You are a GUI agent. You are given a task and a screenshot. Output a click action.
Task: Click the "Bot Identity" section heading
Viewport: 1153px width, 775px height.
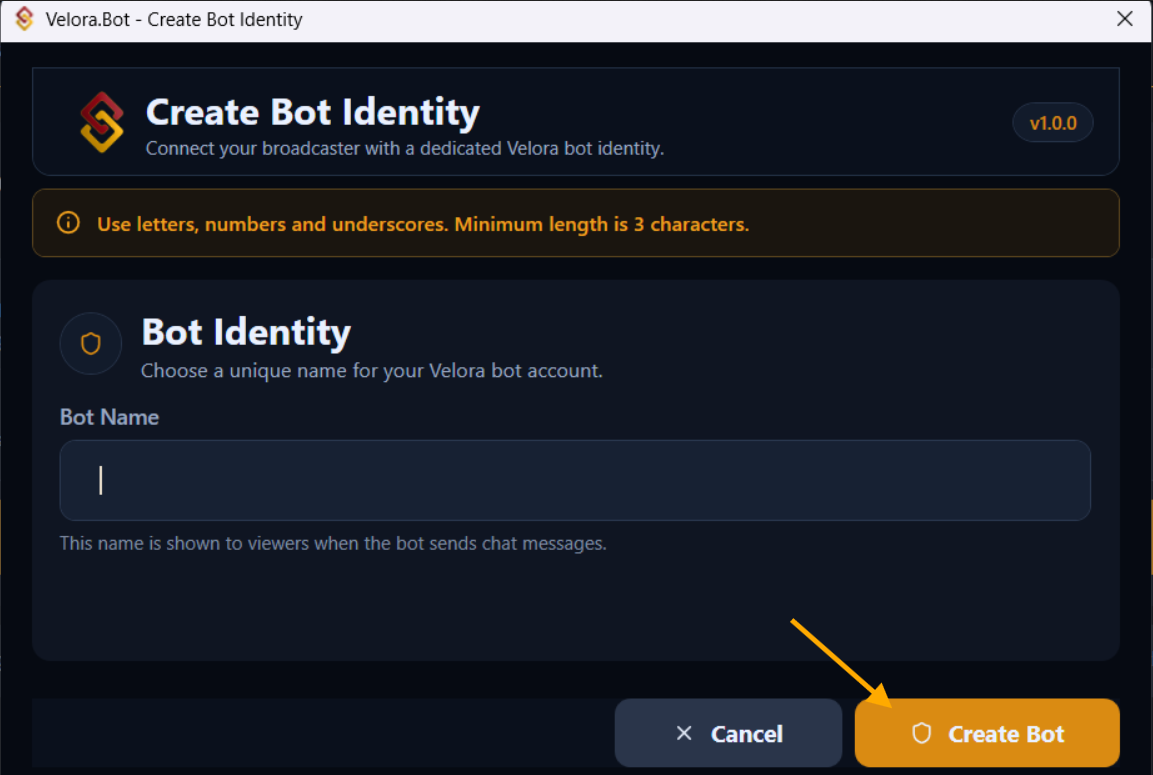[x=246, y=332]
